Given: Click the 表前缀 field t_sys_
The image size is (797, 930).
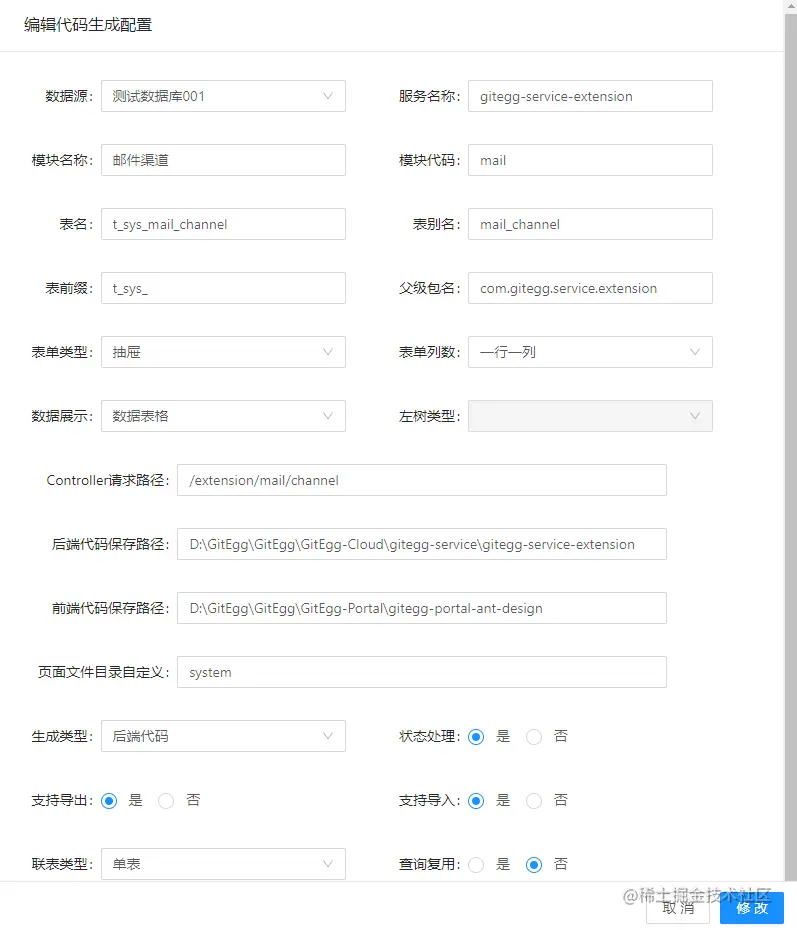Looking at the screenshot, I should pyautogui.click(x=223, y=288).
